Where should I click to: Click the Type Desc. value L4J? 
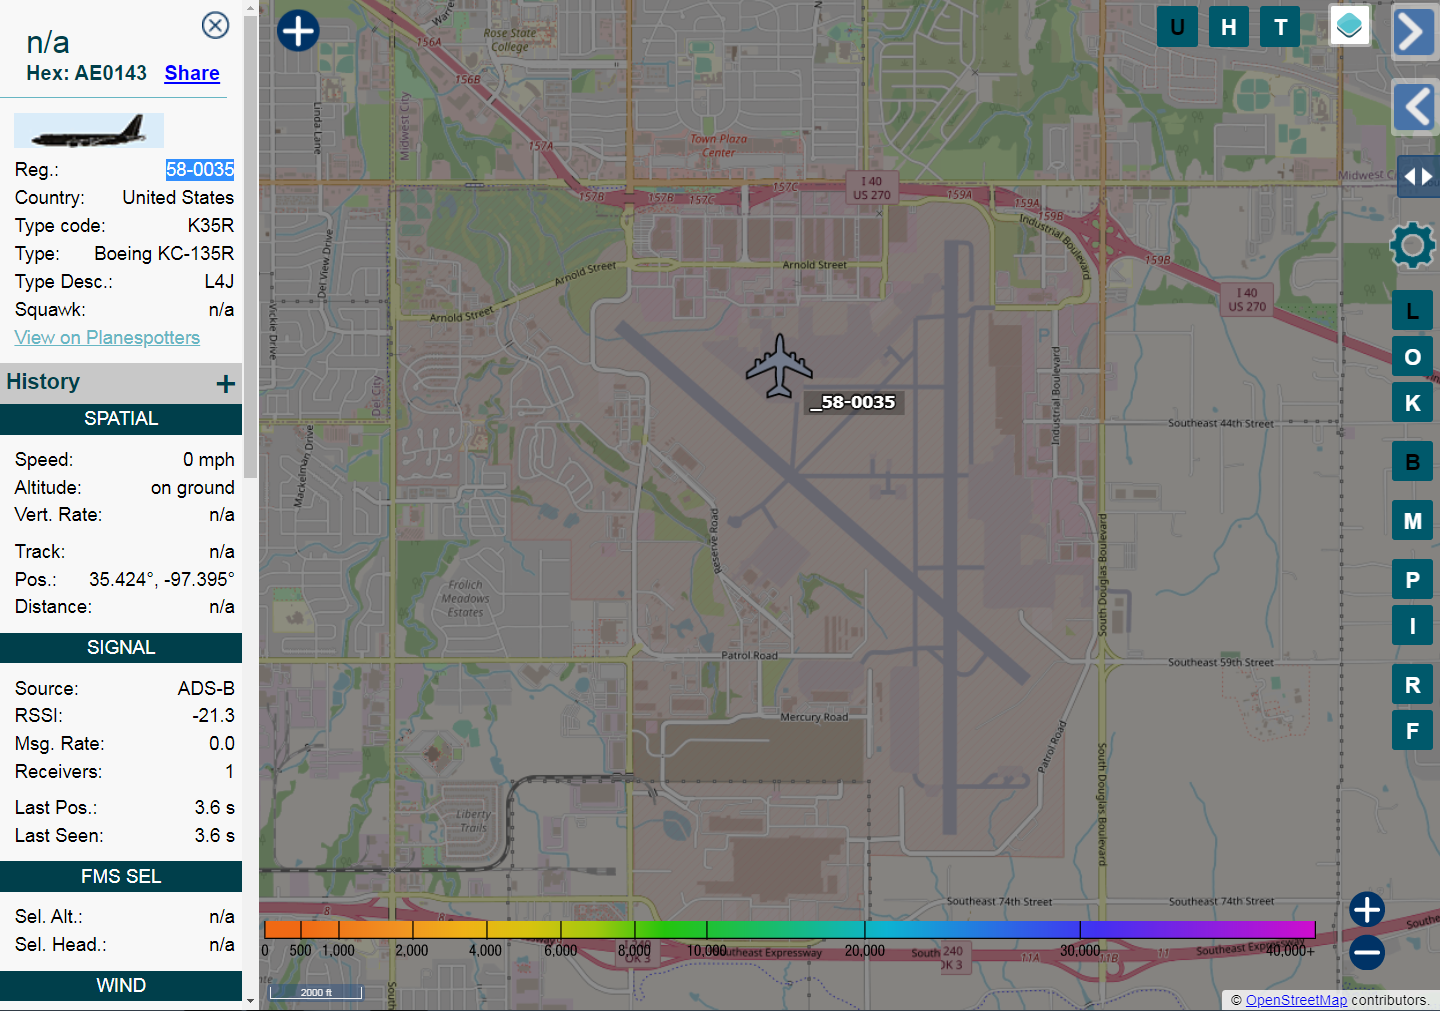219,282
